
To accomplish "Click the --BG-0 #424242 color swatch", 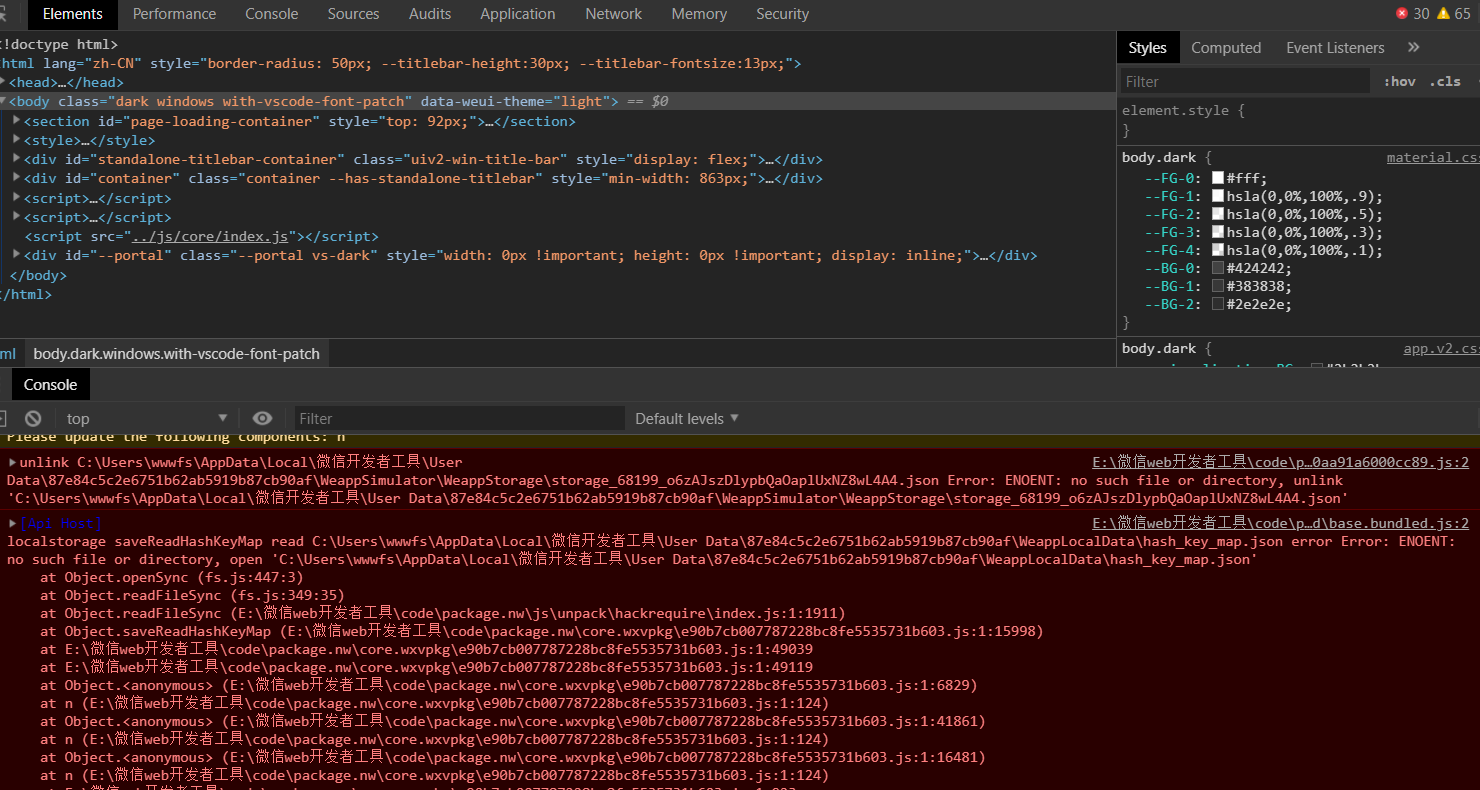I will 1218,268.
